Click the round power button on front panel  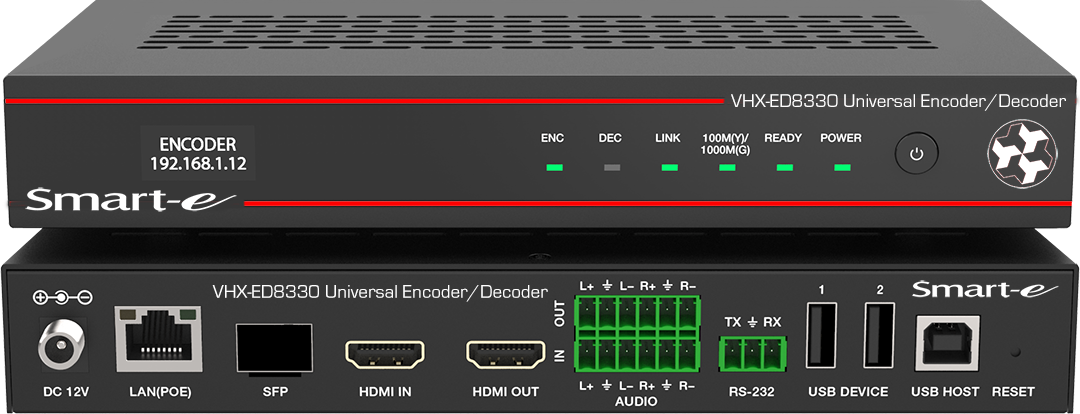coord(915,154)
